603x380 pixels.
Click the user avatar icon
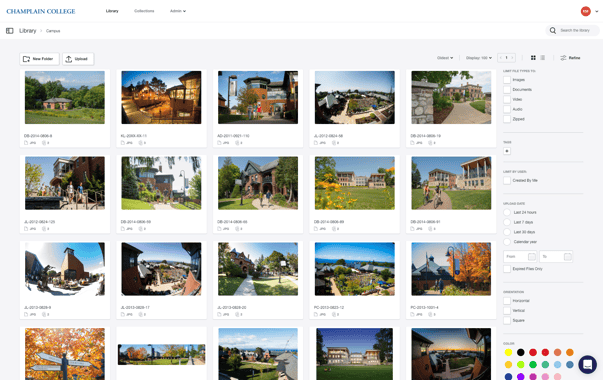pos(585,11)
